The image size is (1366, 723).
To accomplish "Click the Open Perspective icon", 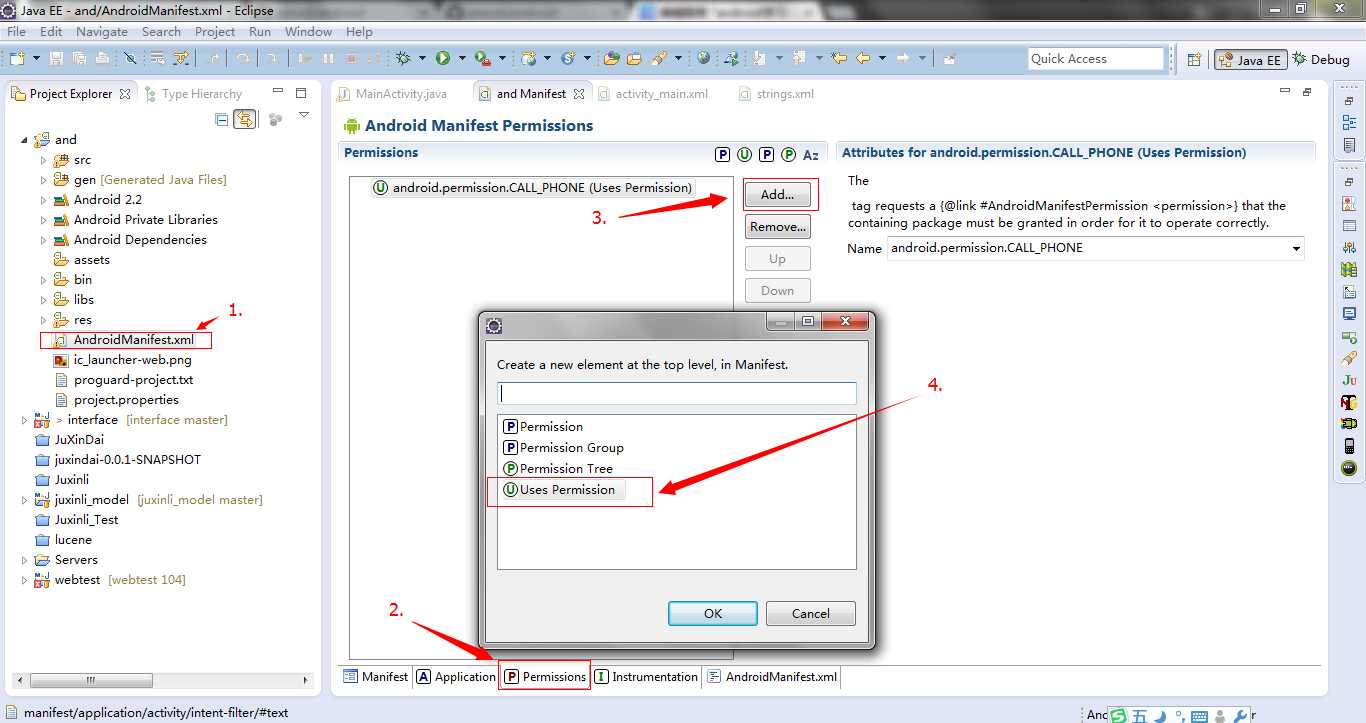I will (x=1194, y=60).
